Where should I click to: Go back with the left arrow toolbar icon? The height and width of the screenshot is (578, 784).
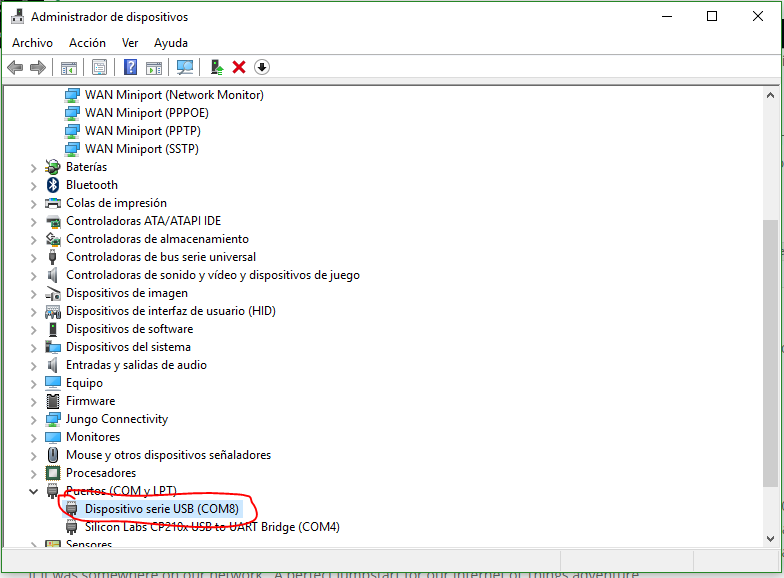point(15,67)
